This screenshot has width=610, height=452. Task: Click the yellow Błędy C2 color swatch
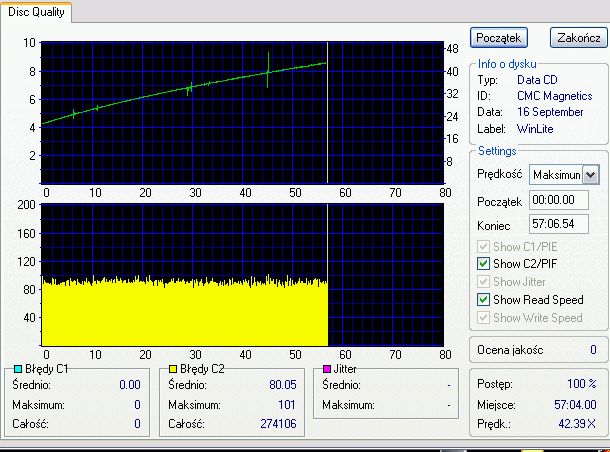[x=173, y=369]
